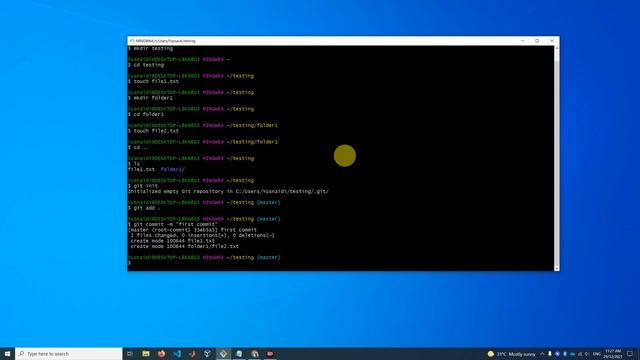Screen dimensions: 640x360
Task: Maximize the Git Bash terminal window
Action: (537, 41)
